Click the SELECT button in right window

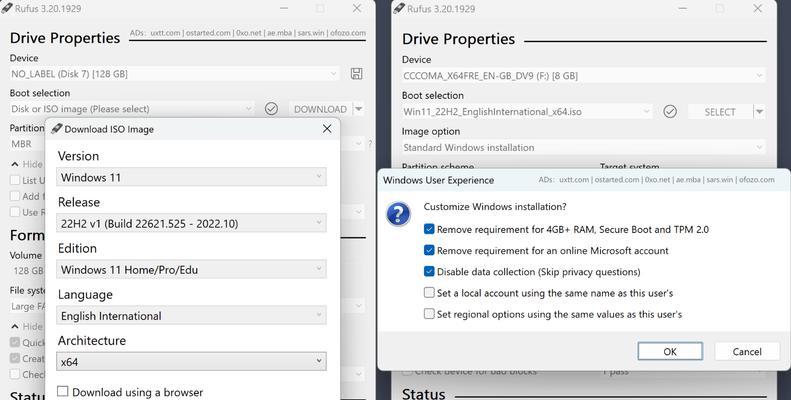tap(720, 112)
